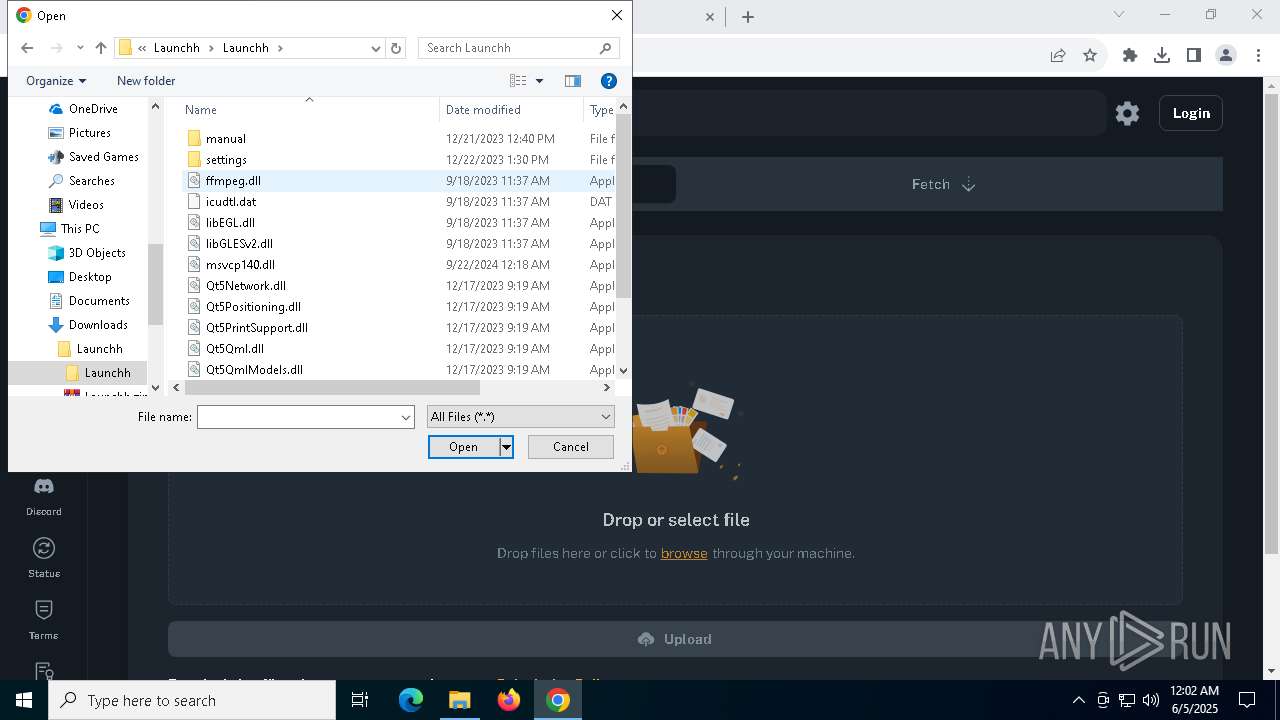The image size is (1280, 720).
Task: Click the Chrome extensions puzzle icon
Action: [x=1130, y=55]
